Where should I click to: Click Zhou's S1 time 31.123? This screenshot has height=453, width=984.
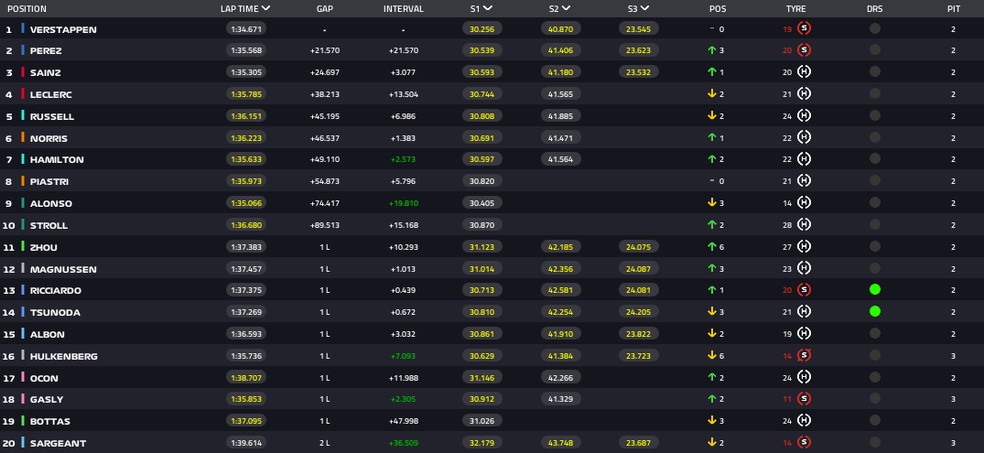tap(482, 247)
